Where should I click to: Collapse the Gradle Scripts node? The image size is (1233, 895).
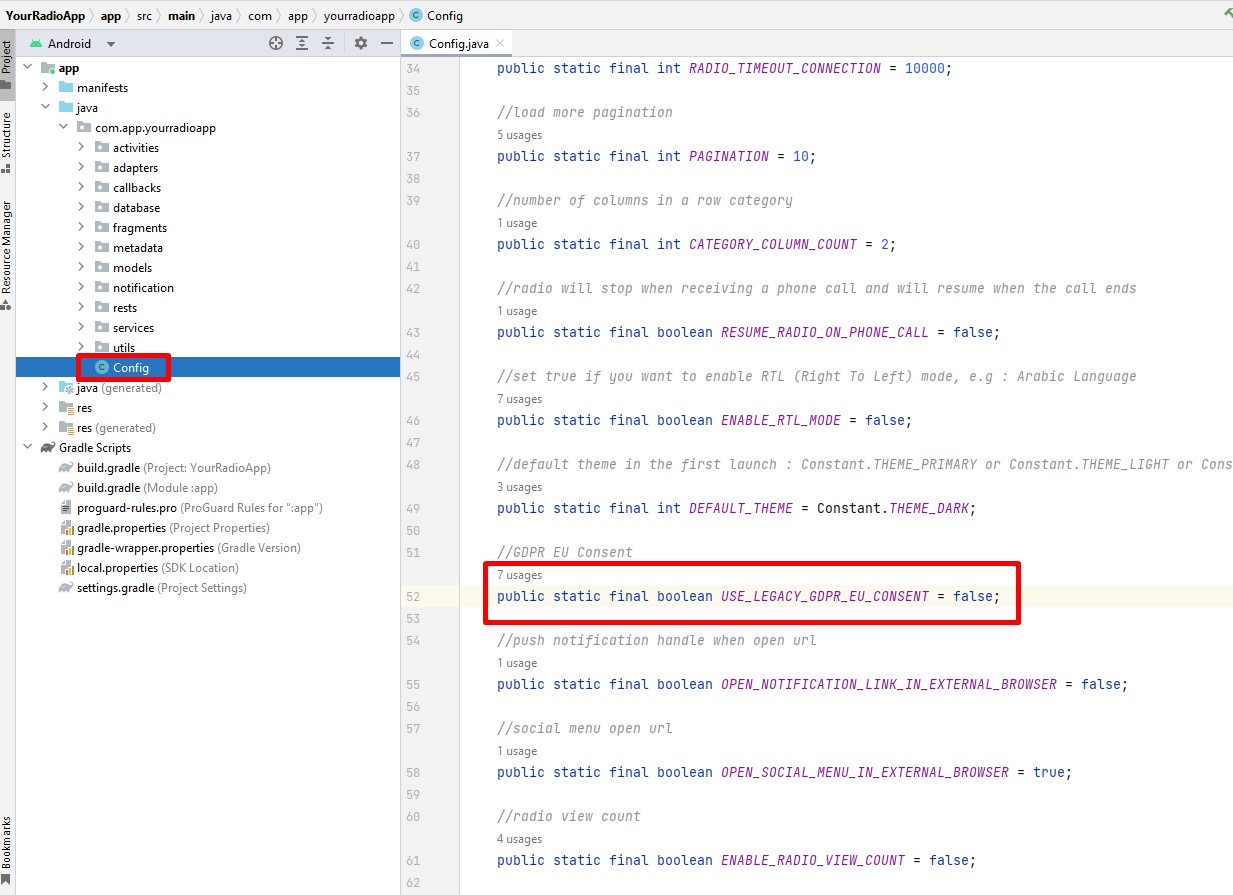[27, 448]
